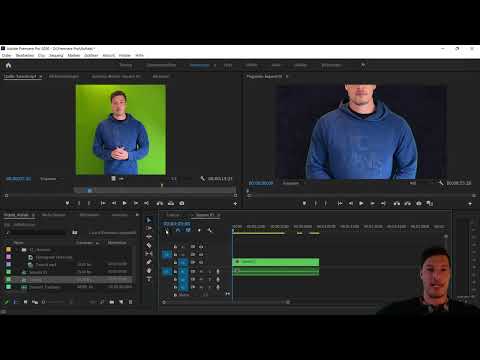Mark Out point in the Source monitor
This screenshot has width=480, height=360.
89,203
